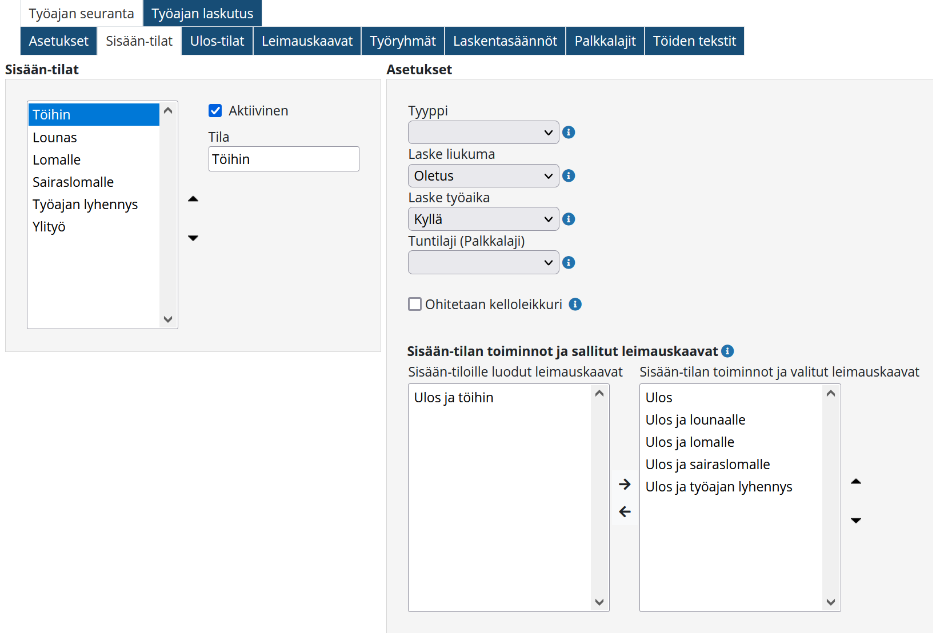Uncheck the Aktiivinen checkbox
The width and height of the screenshot is (933, 633).
point(215,111)
